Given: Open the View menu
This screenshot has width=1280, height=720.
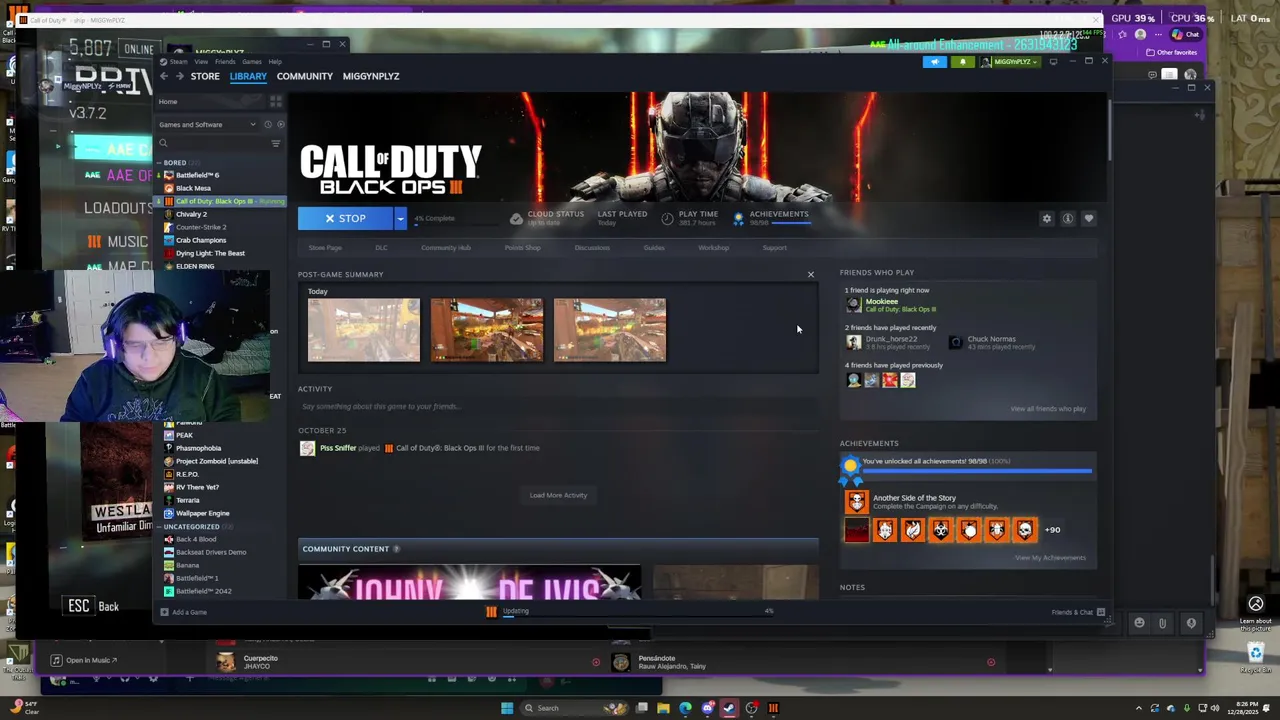Looking at the screenshot, I should click(x=201, y=61).
